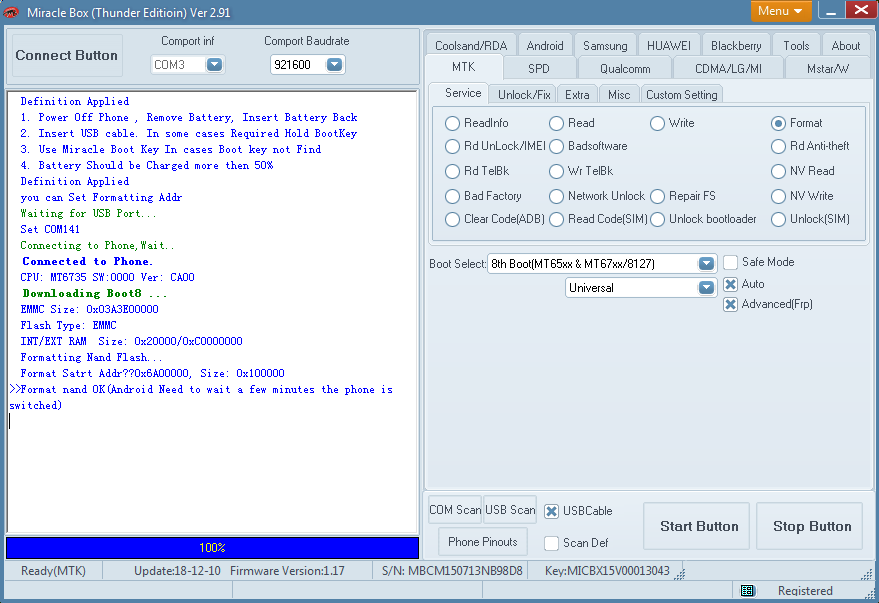Image resolution: width=879 pixels, height=603 pixels.
Task: Open the Extra sub-tab
Action: click(577, 95)
